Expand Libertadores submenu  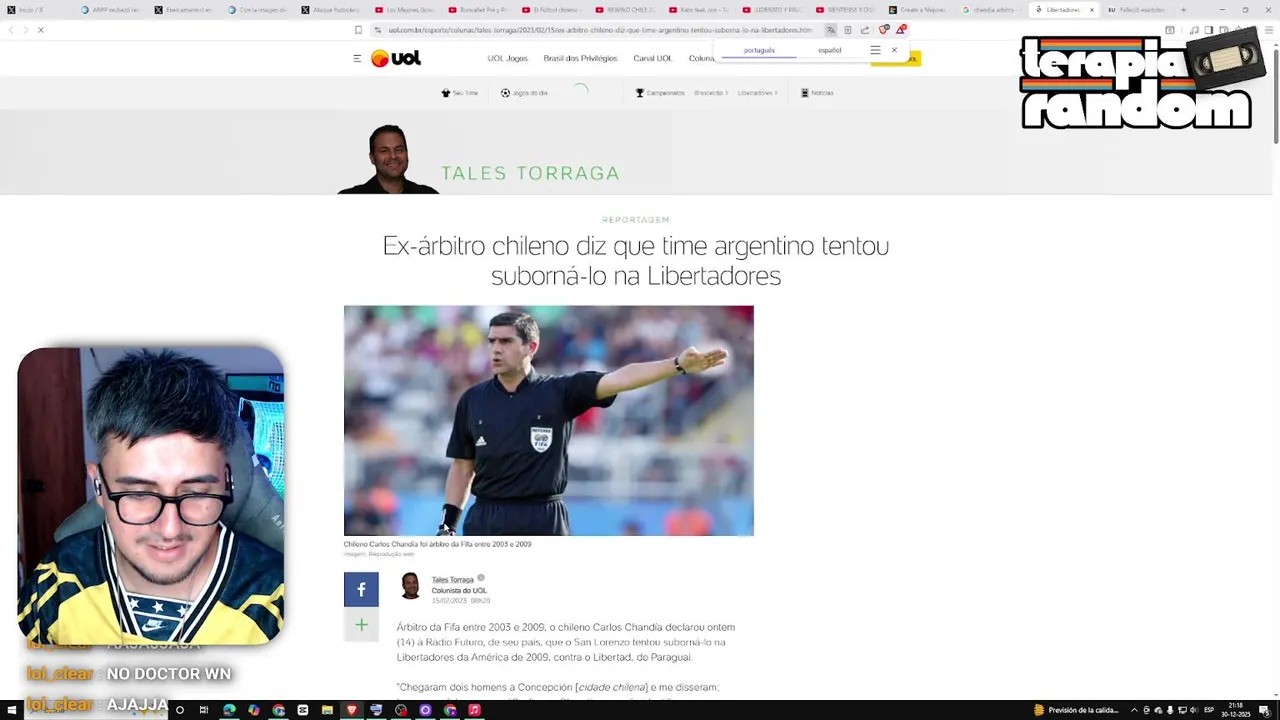tap(757, 93)
